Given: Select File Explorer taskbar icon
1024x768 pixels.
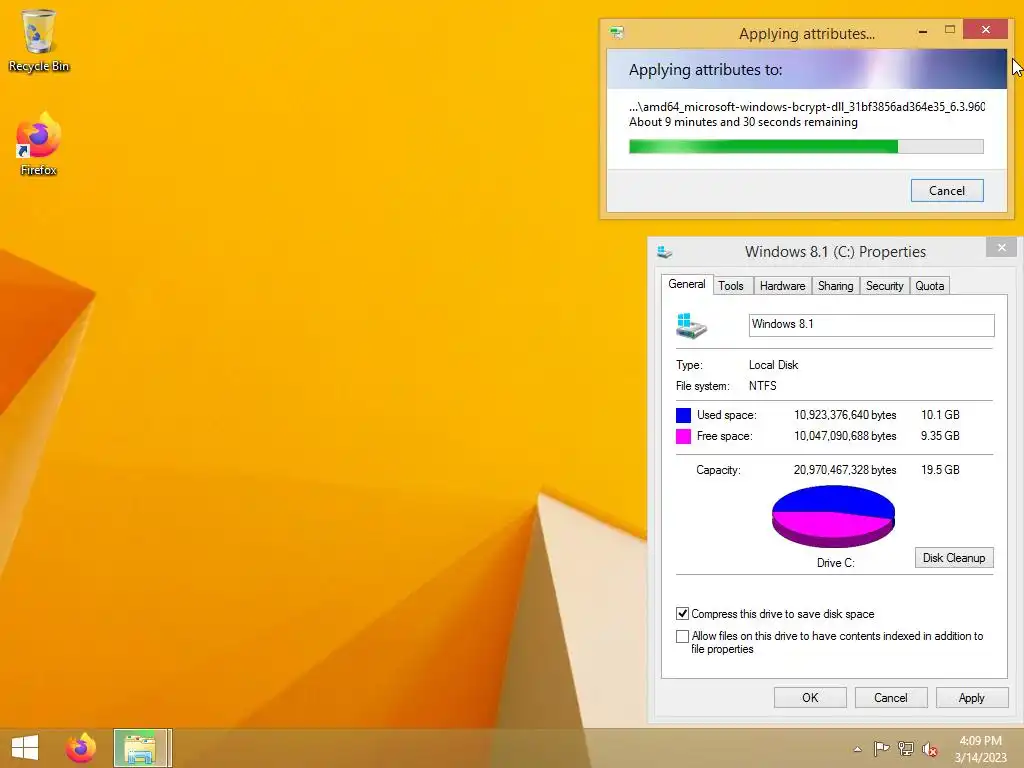Looking at the screenshot, I should point(140,748).
